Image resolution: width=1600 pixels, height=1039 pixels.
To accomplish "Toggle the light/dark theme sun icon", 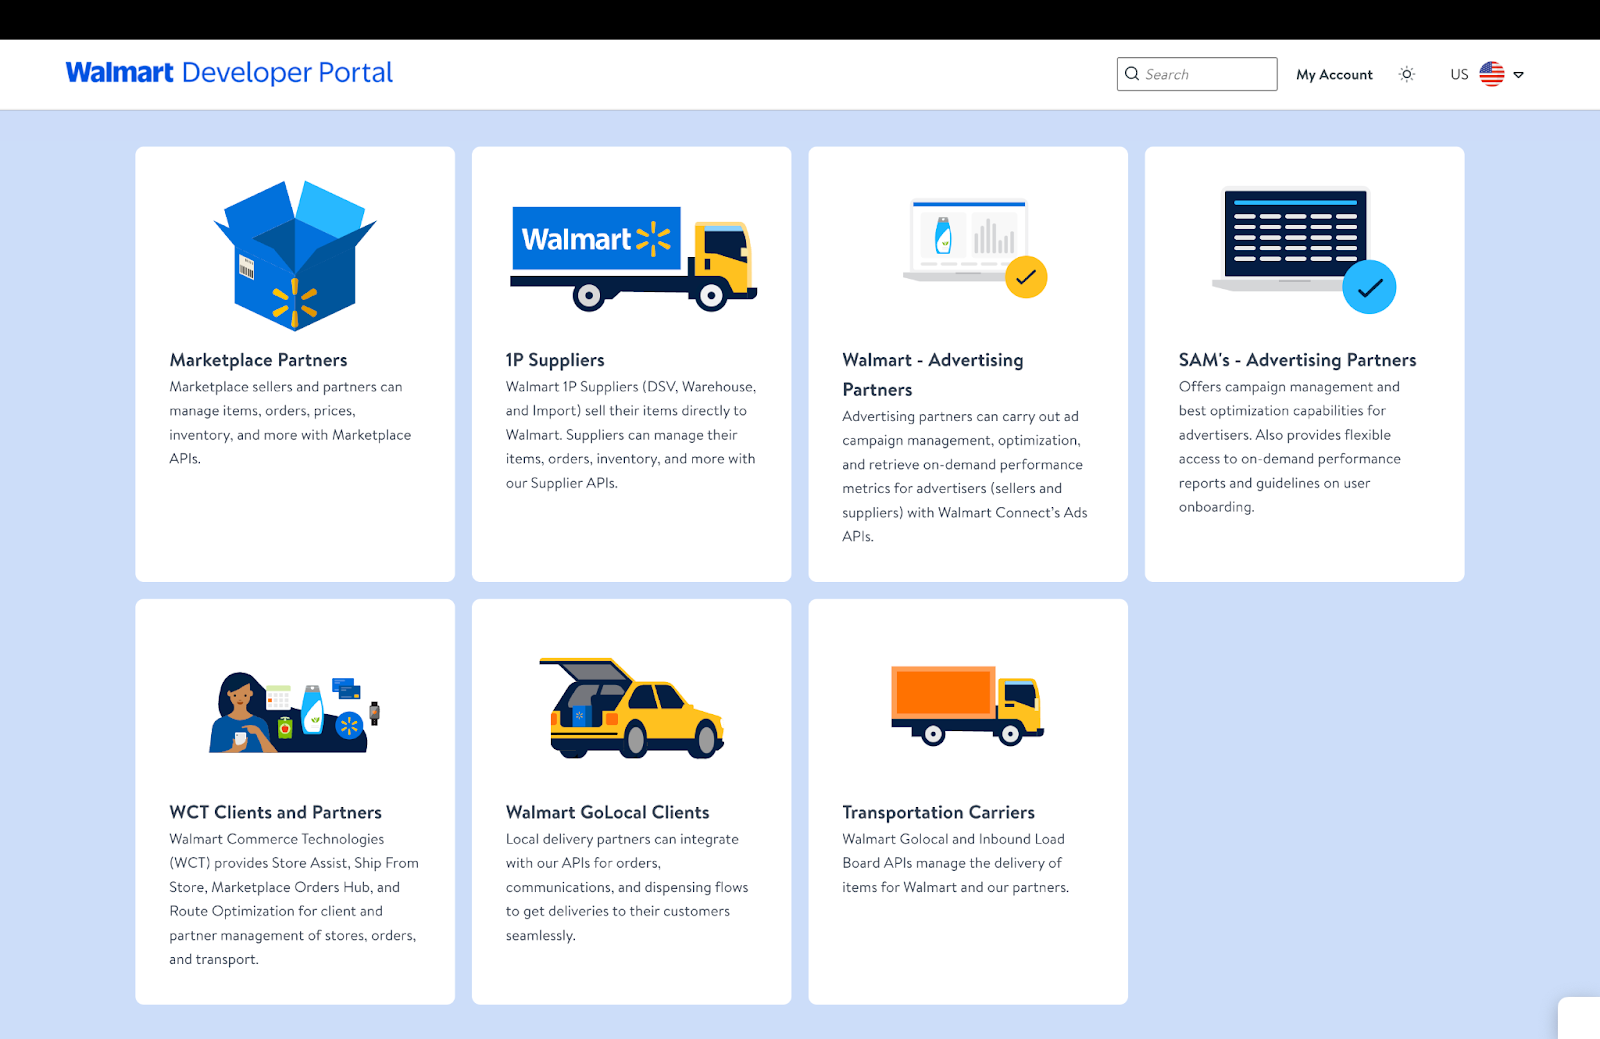I will (1407, 74).
